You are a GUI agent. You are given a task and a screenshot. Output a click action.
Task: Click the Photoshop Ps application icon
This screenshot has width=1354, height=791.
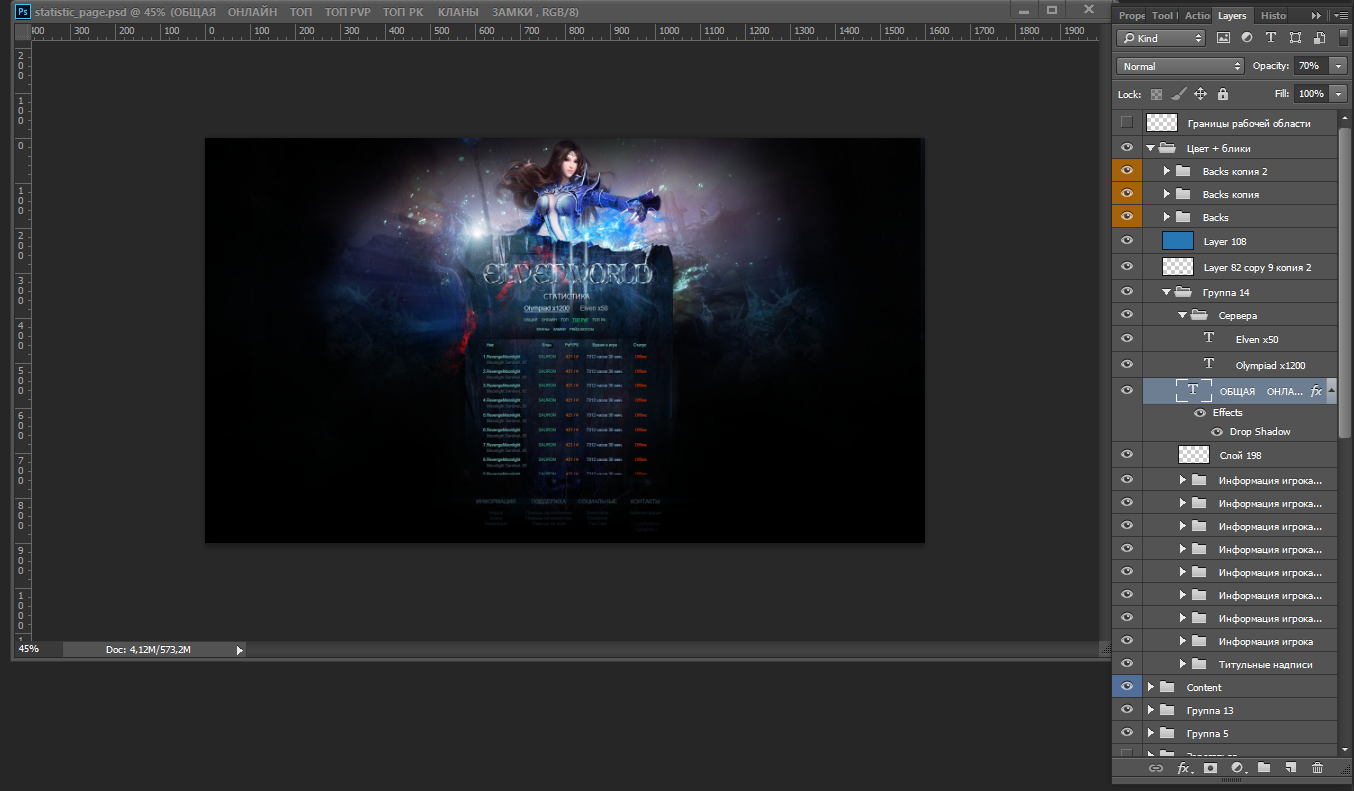[x=23, y=11]
